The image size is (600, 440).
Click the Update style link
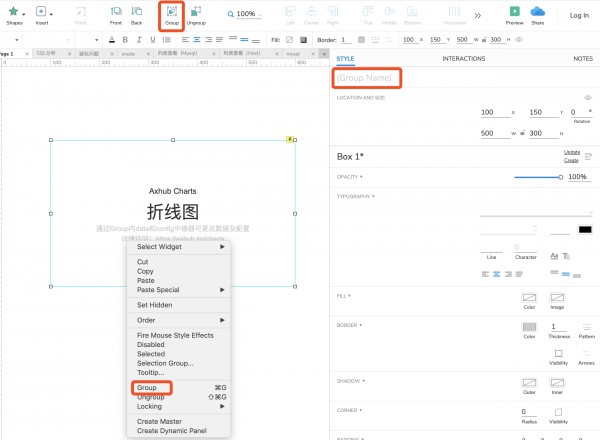click(x=572, y=152)
